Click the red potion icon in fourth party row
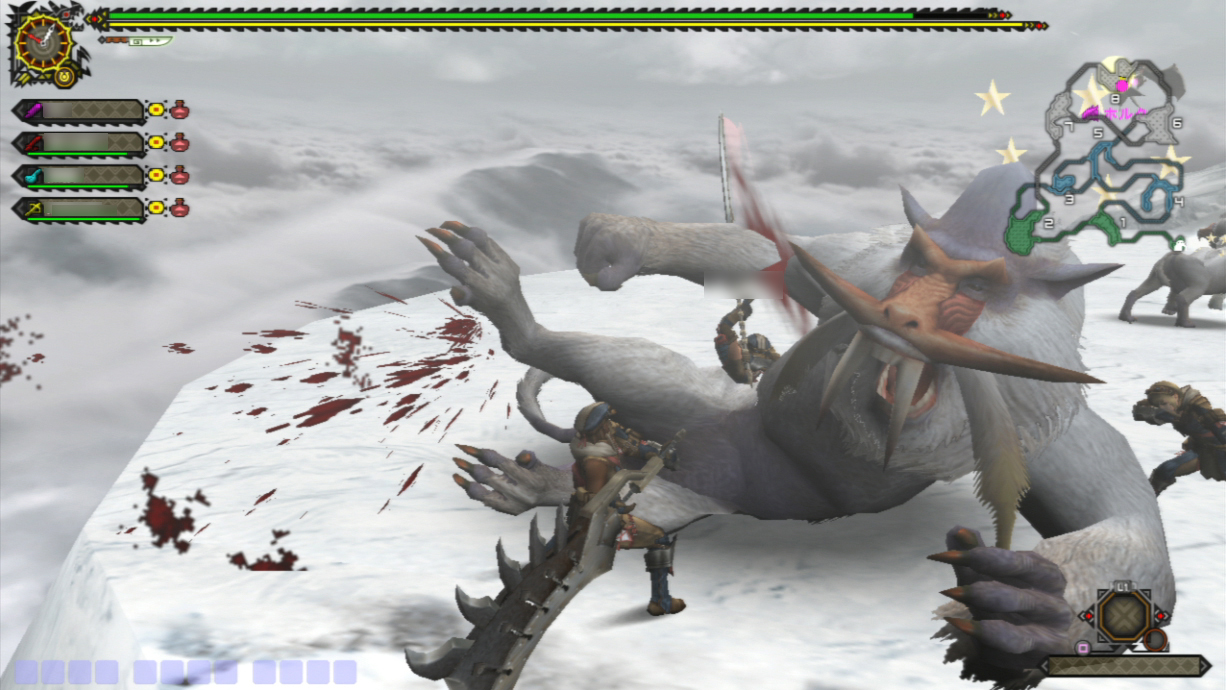This screenshot has height=690, width=1226. (180, 208)
